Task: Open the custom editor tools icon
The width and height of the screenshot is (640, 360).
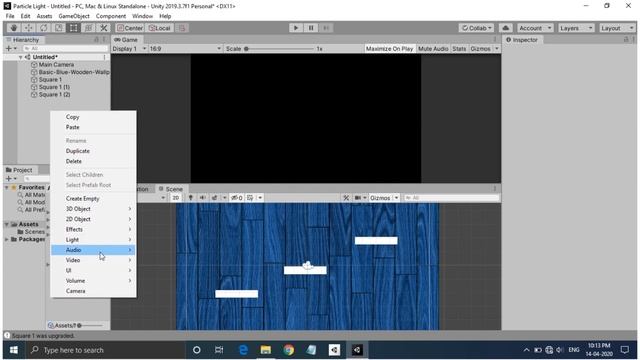Action: click(x=104, y=28)
